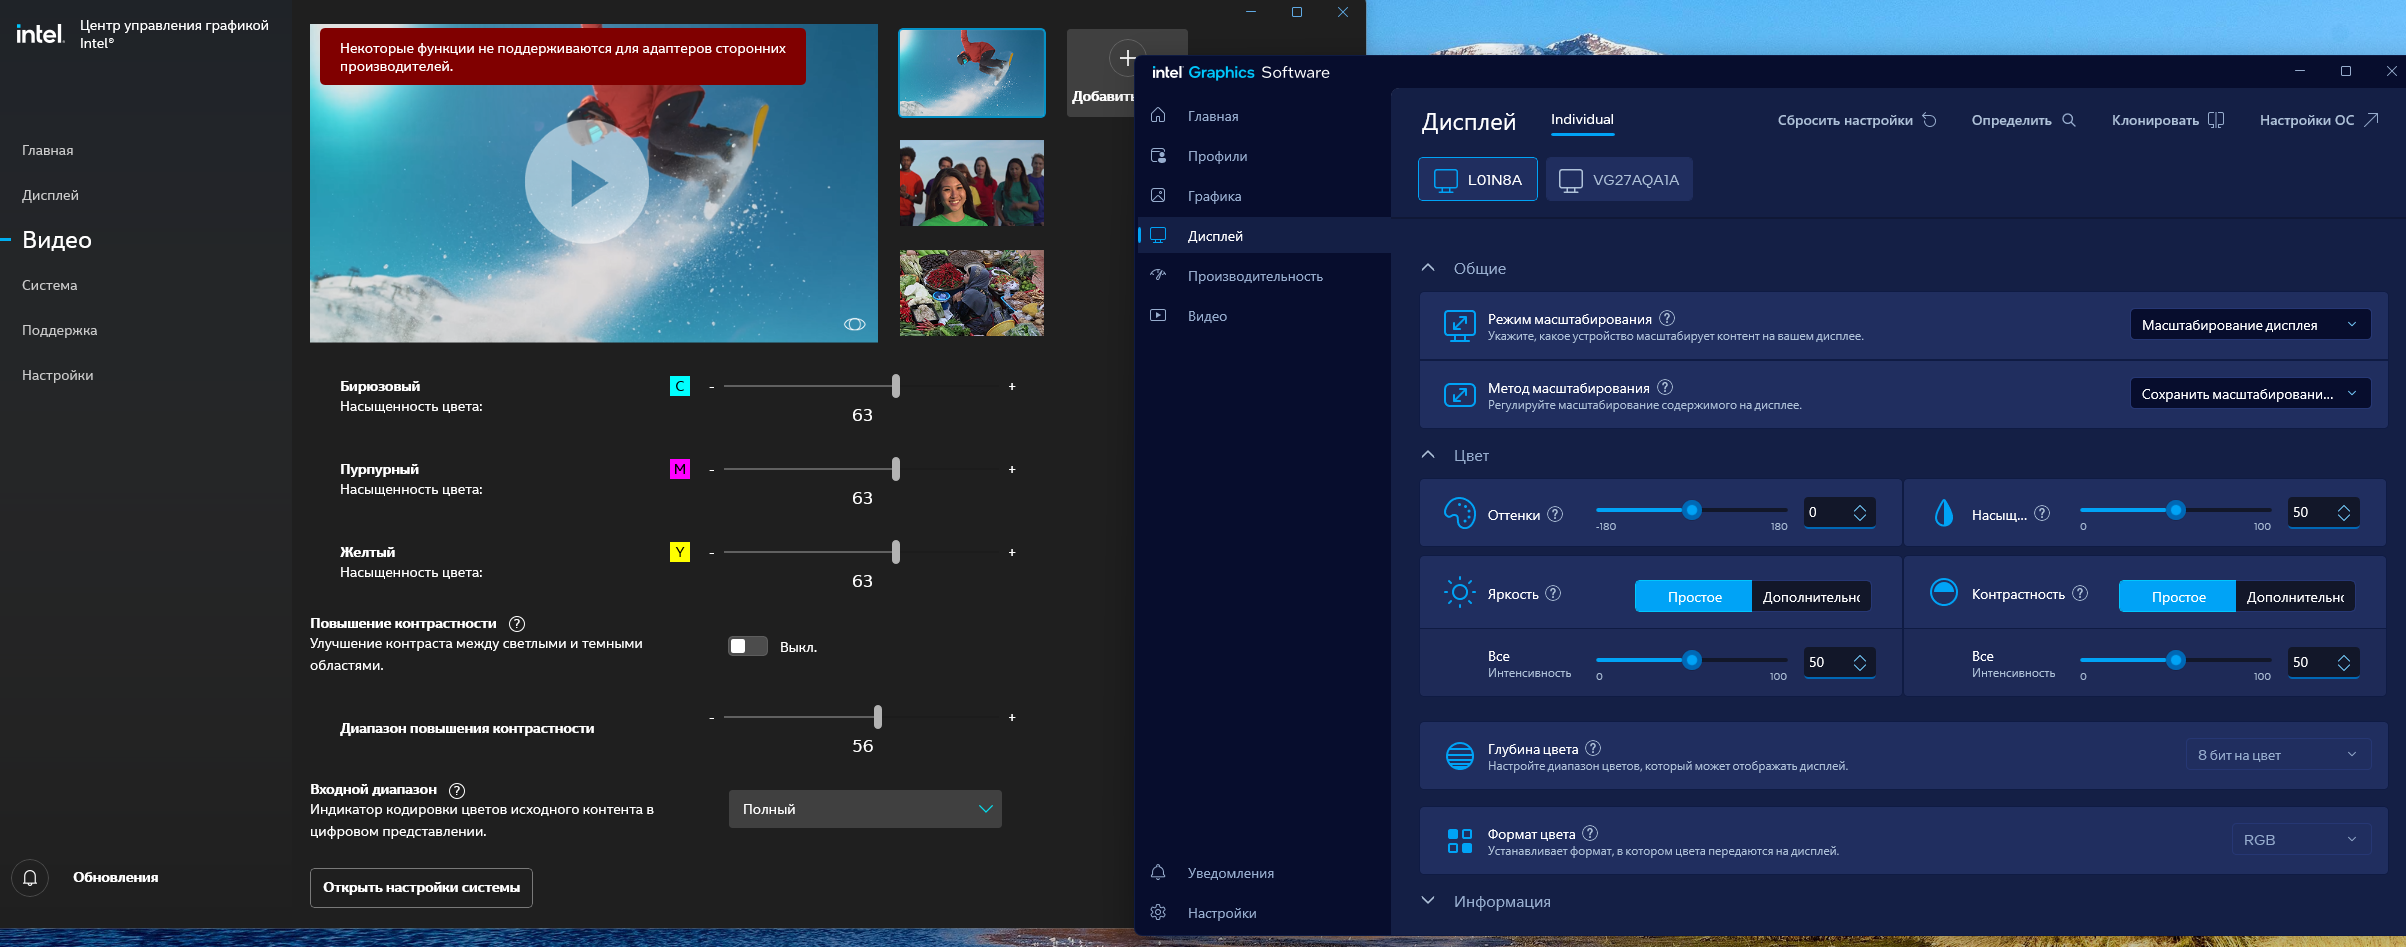The image size is (2406, 947).
Task: Click the Клонировать display button
Action: [x=2168, y=120]
